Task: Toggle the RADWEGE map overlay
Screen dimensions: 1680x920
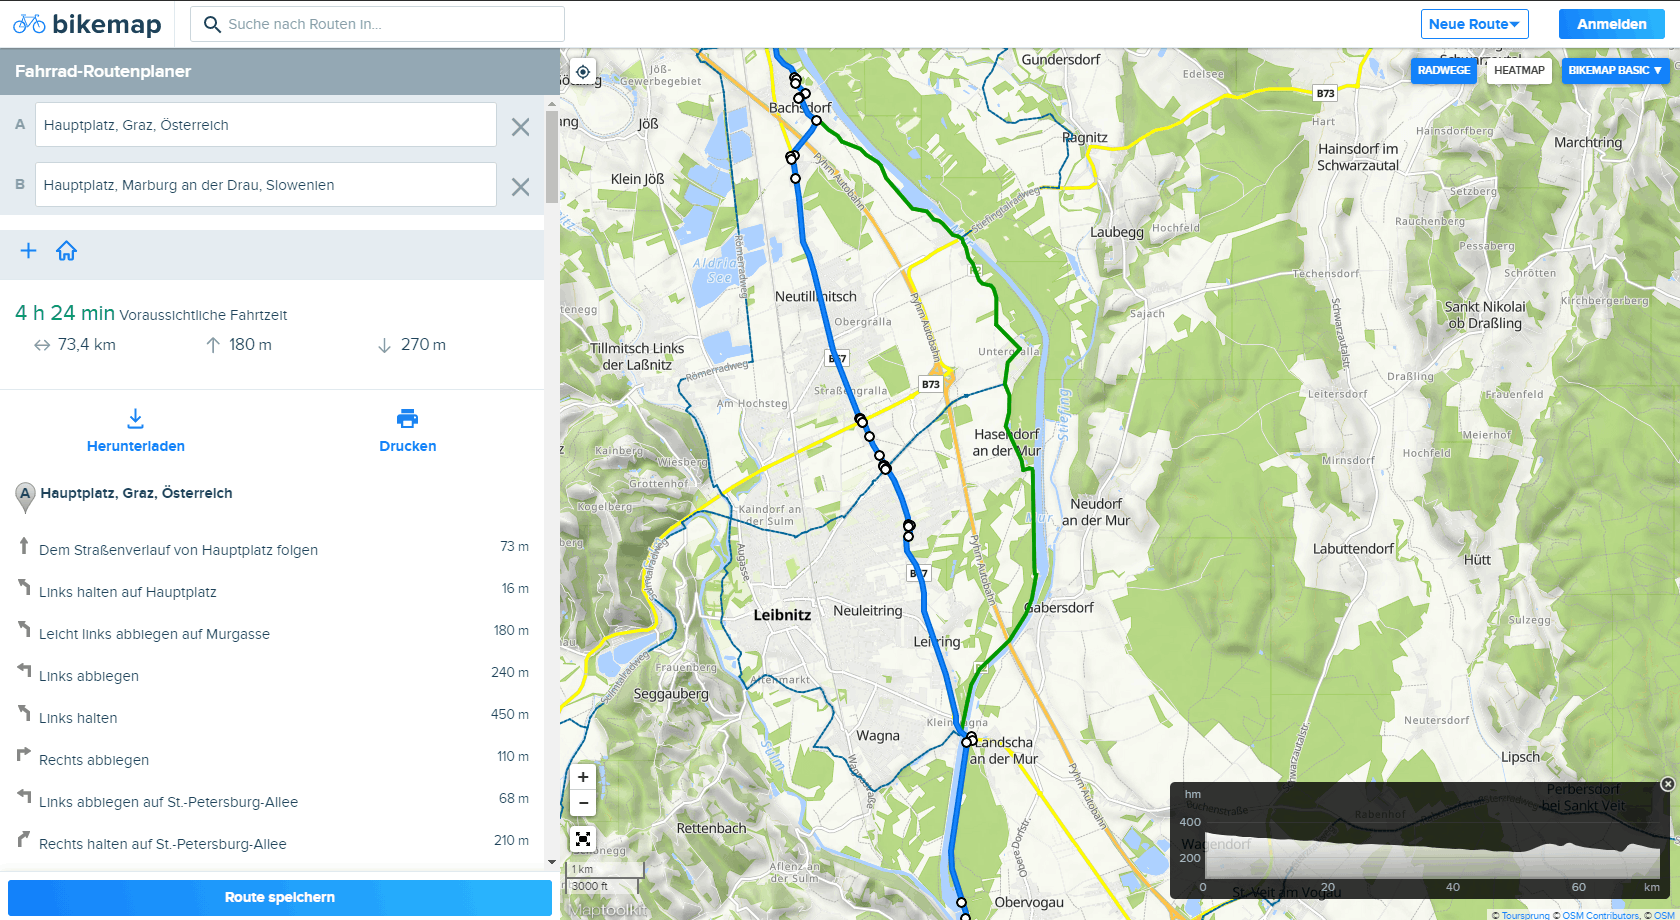Action: tap(1443, 70)
